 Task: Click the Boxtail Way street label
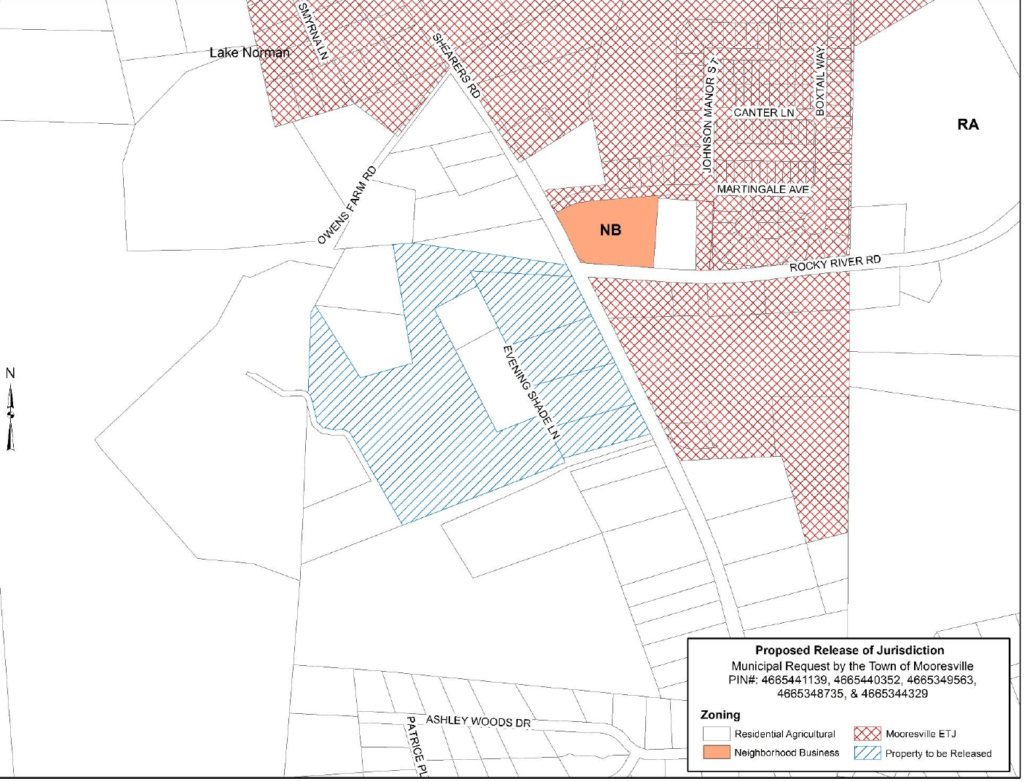tap(820, 81)
